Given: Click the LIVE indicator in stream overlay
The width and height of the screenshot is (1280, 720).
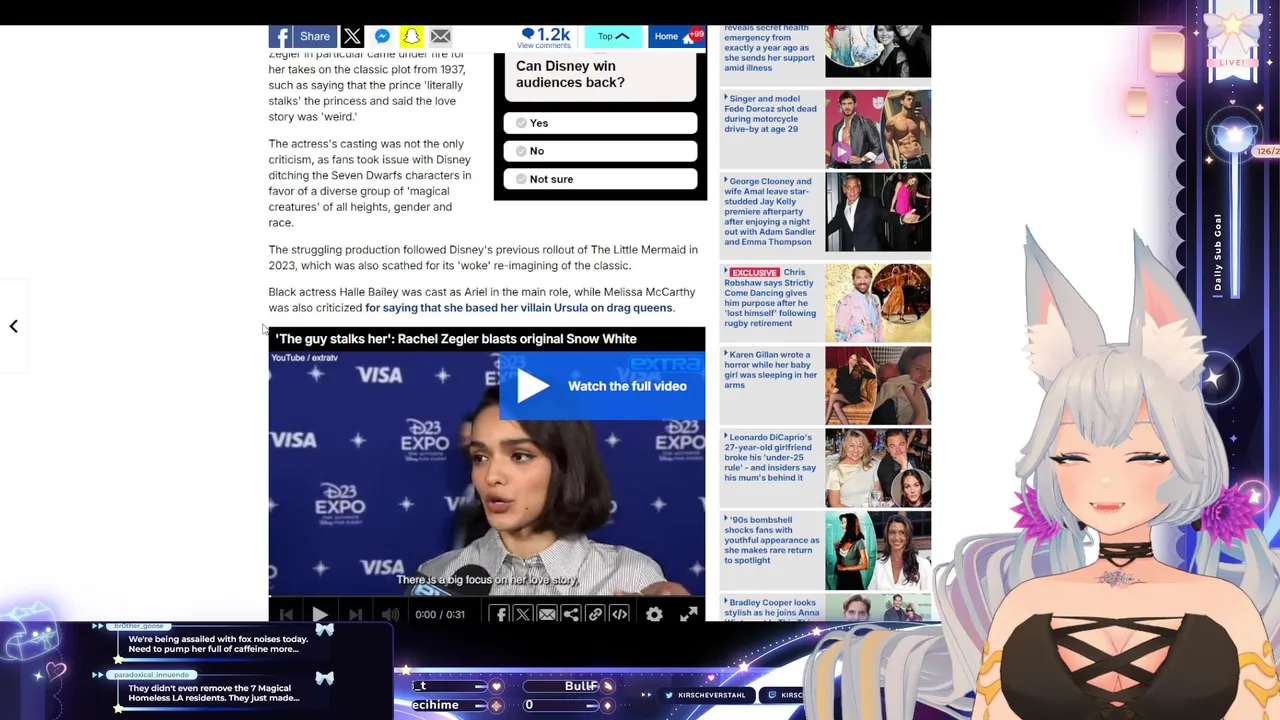Looking at the screenshot, I should 1232,63.
